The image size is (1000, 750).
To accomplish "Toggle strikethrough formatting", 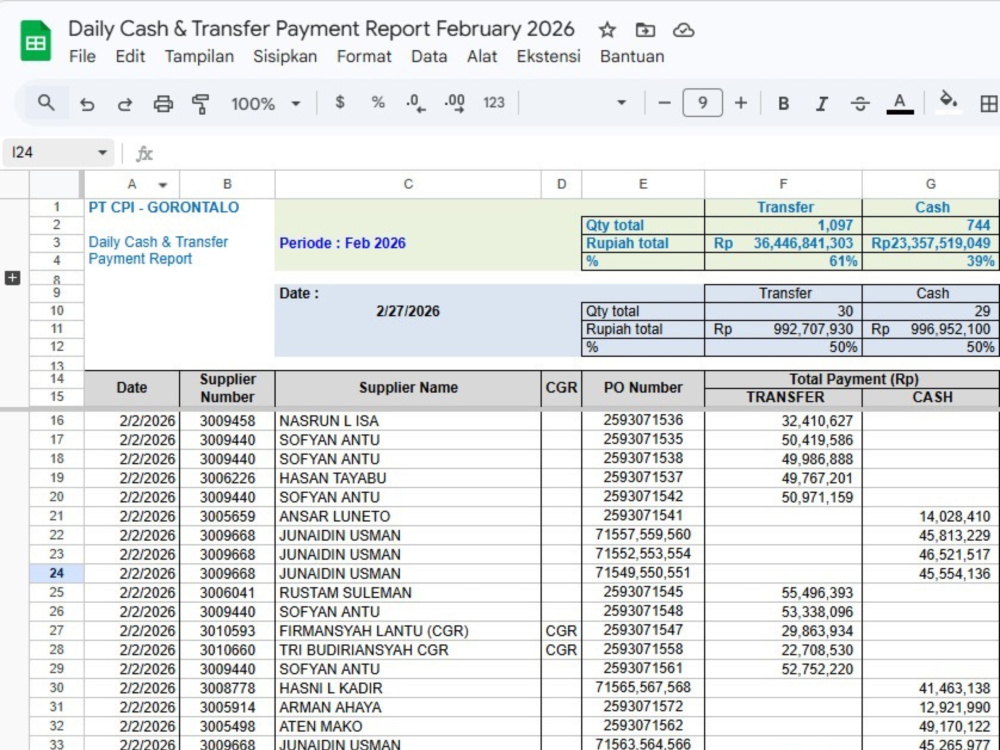I will pos(860,103).
